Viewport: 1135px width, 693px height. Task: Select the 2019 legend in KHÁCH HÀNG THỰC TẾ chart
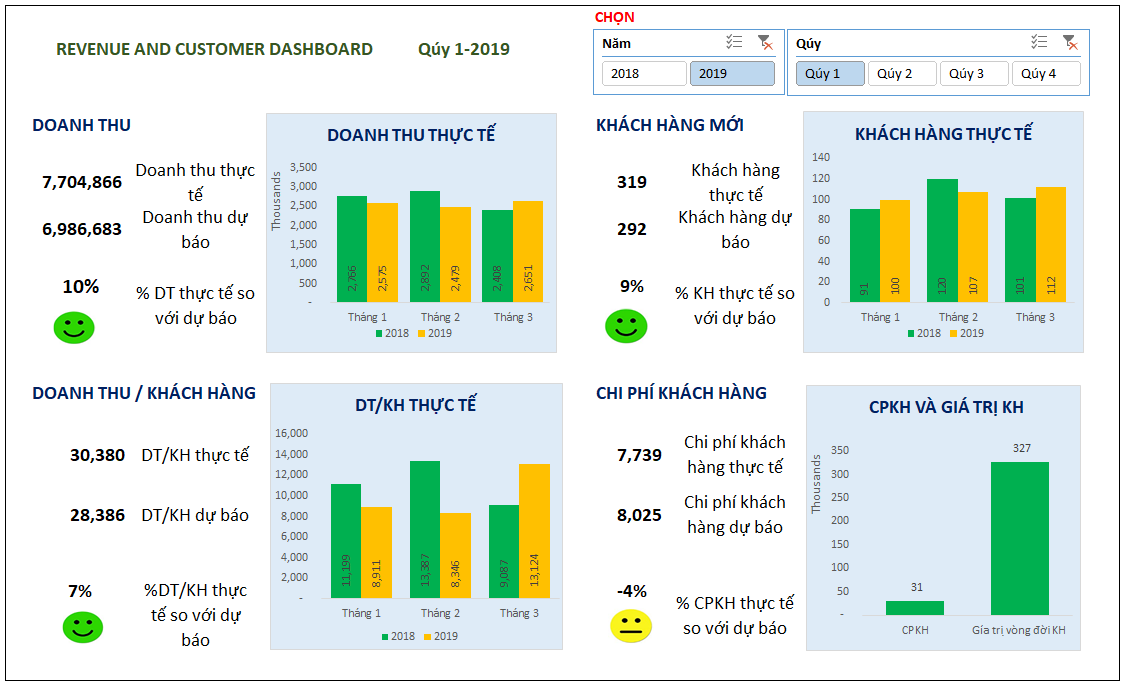(x=967, y=333)
